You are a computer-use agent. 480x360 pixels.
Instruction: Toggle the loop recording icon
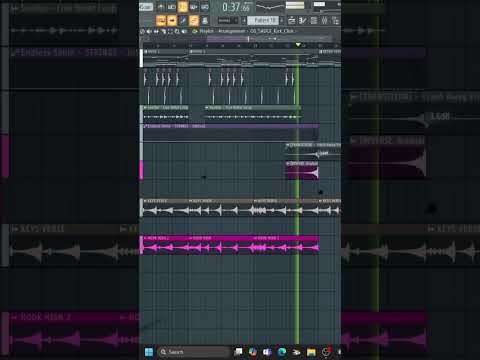click(x=205, y=7)
